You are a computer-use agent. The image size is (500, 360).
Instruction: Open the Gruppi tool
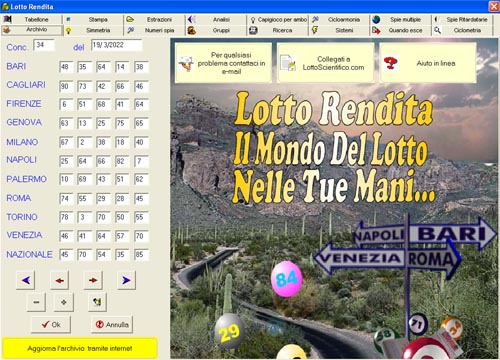click(216, 30)
